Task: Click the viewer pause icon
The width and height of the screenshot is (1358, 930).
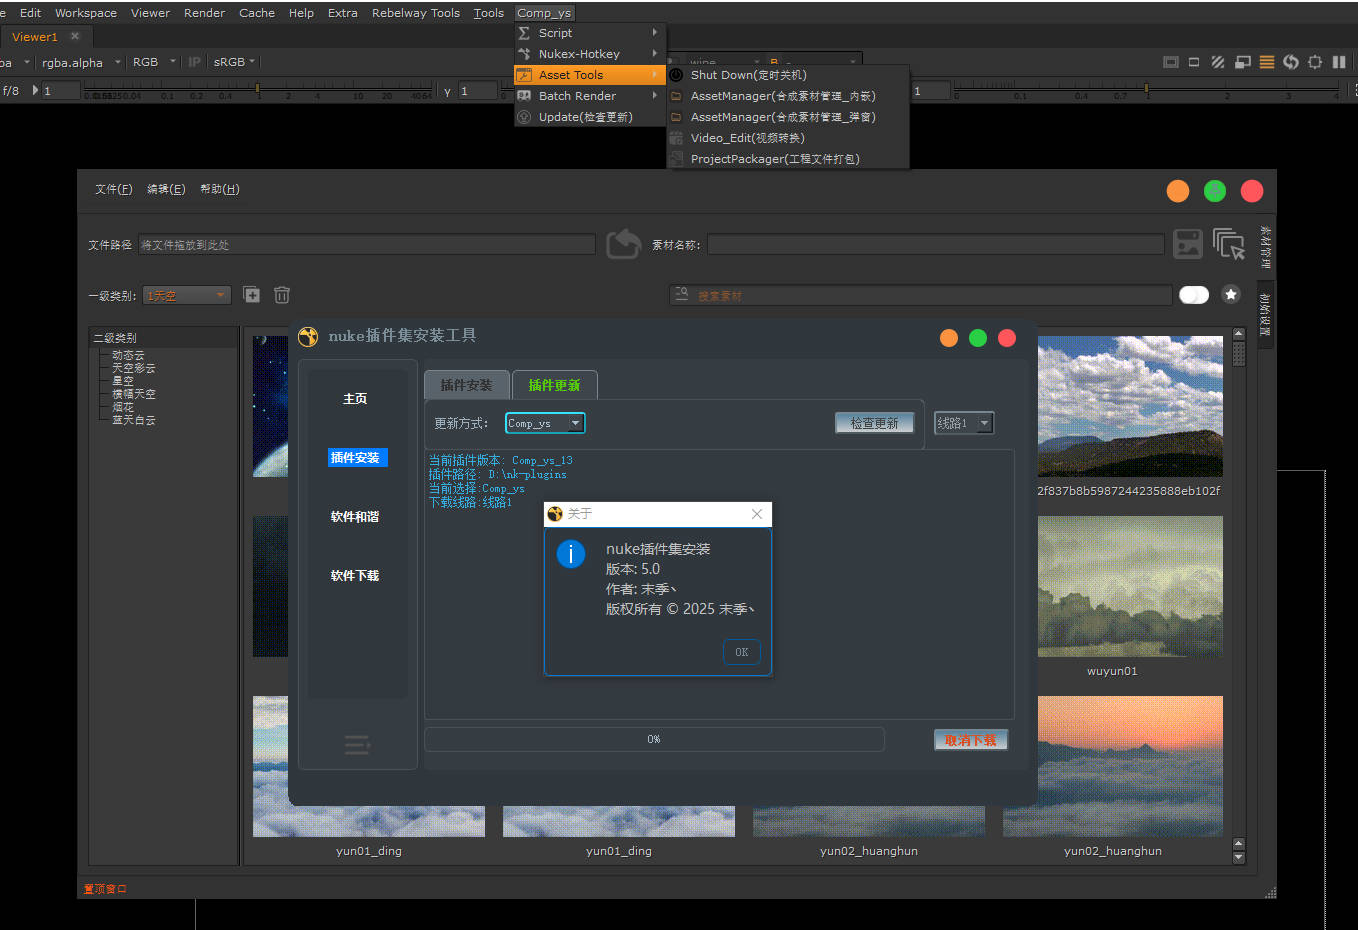Action: (x=1339, y=62)
